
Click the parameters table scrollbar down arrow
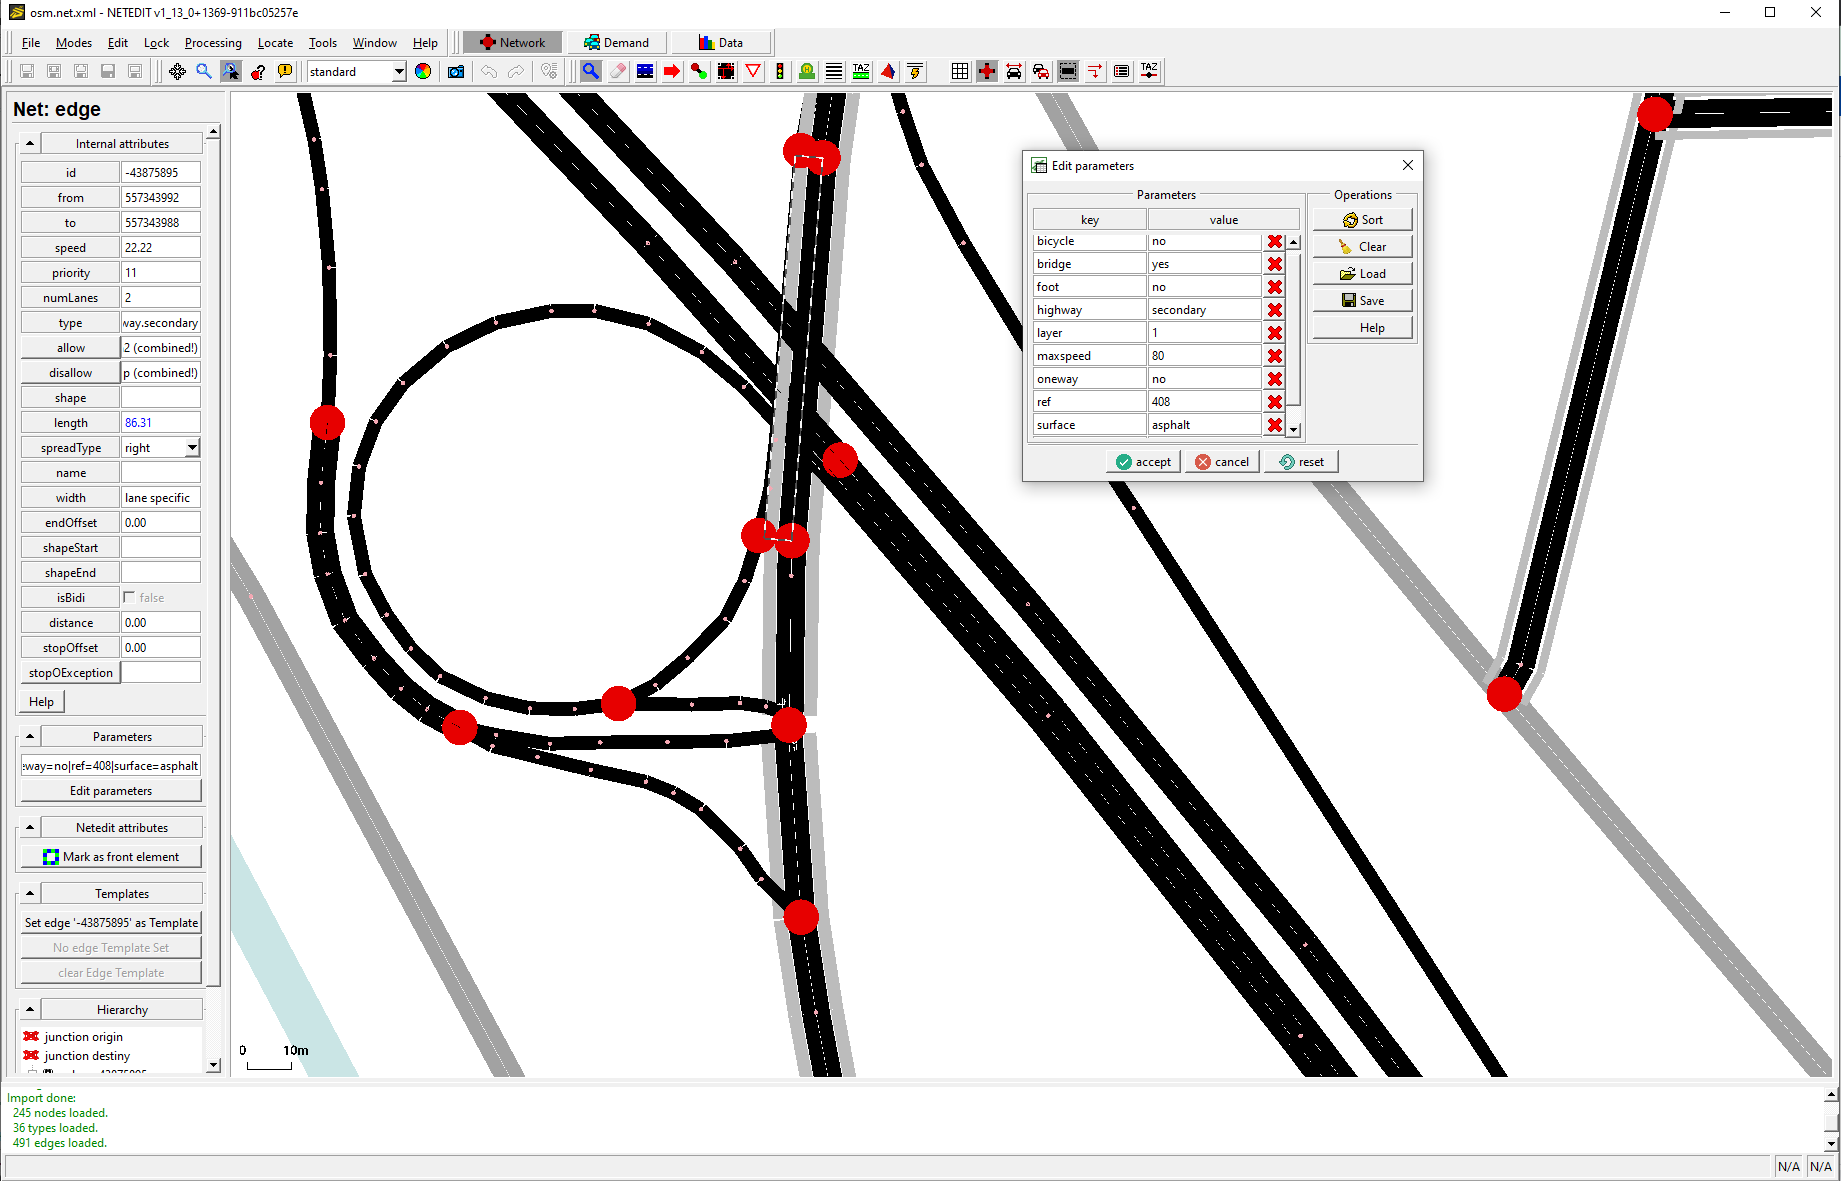coord(1293,430)
